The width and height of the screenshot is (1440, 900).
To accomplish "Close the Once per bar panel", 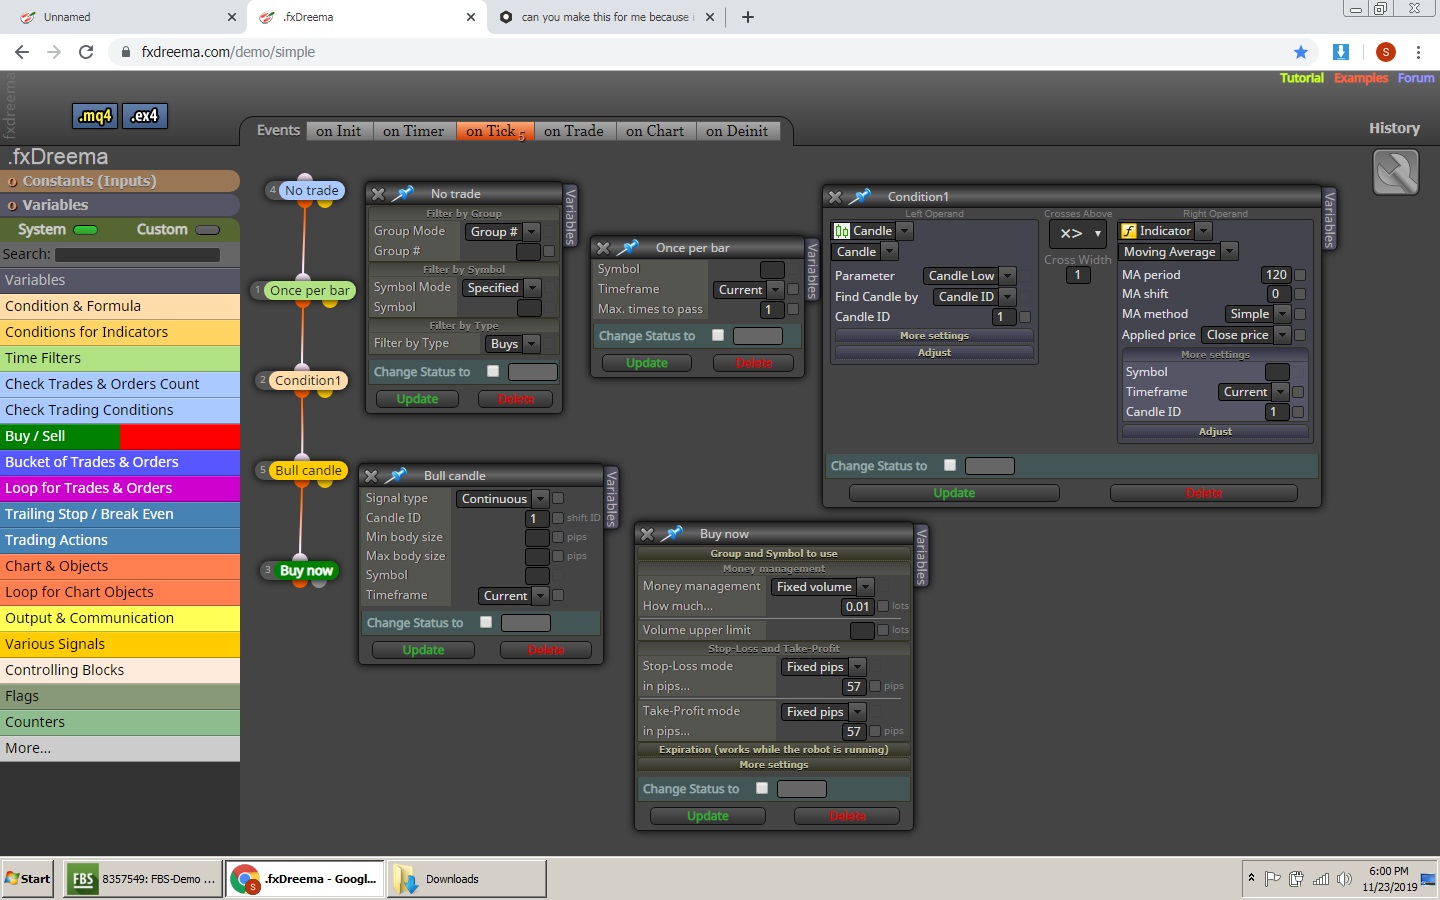I will tap(603, 248).
